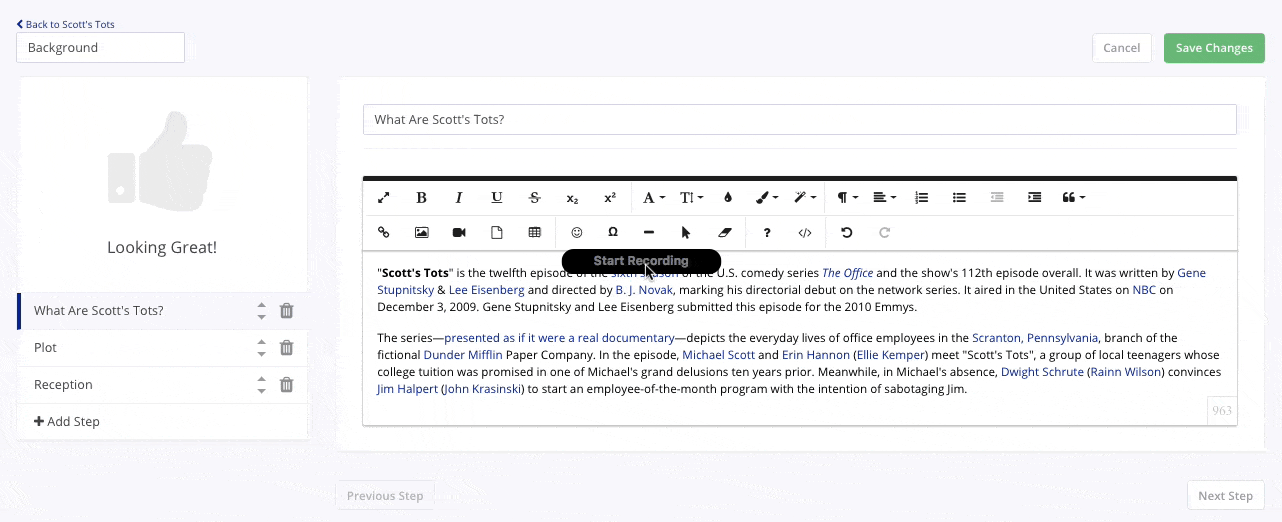Click the step title field What Are Scott's Tots?

[x=800, y=119]
